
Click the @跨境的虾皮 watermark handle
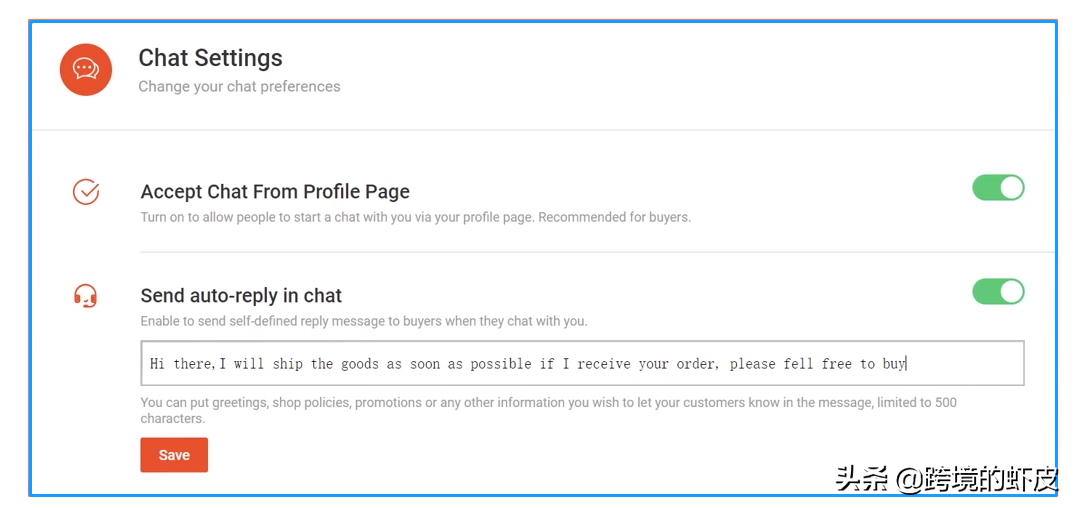click(x=978, y=479)
